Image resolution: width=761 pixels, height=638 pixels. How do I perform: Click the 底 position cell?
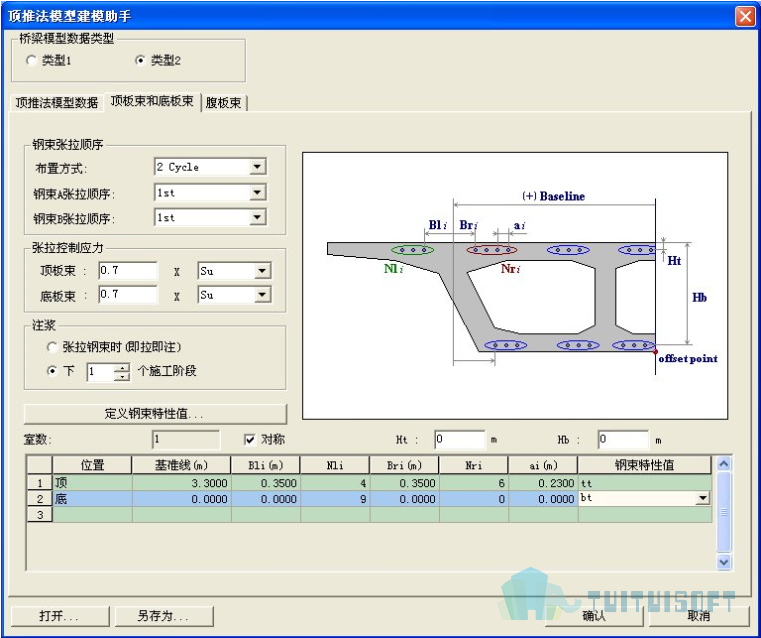(92, 499)
